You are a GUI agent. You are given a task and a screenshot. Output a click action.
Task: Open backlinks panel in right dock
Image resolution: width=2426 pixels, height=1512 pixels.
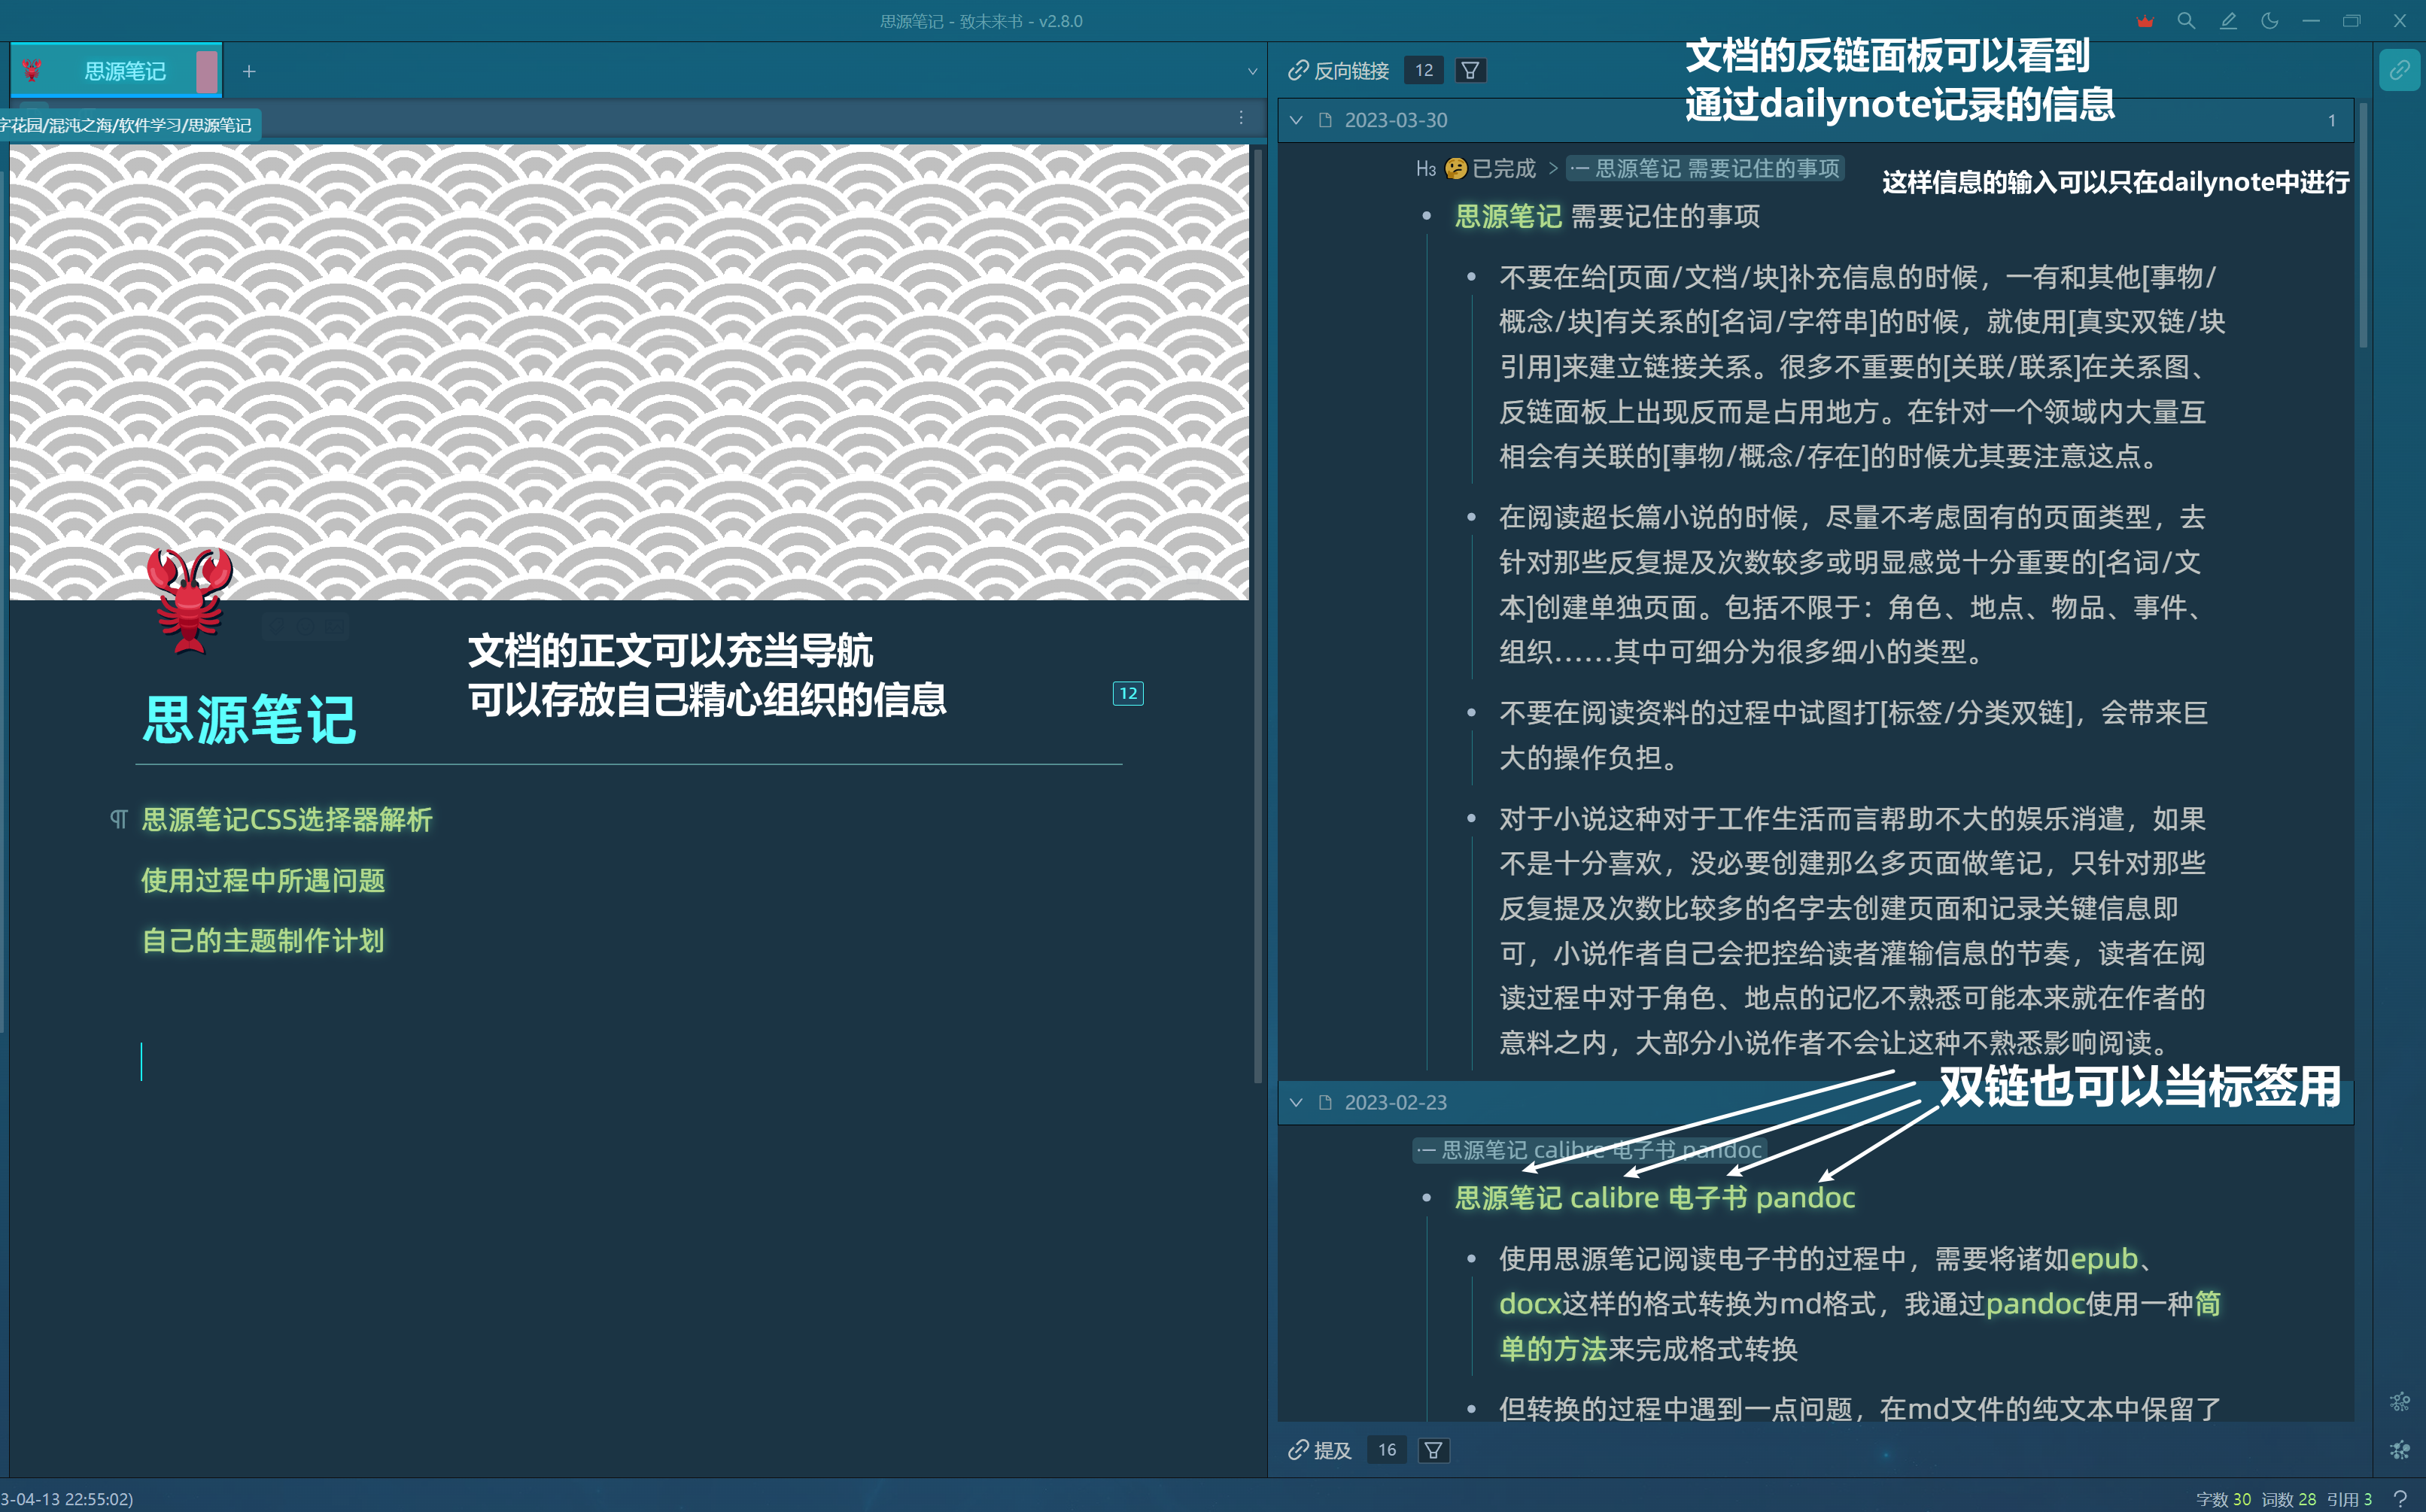(x=2399, y=70)
